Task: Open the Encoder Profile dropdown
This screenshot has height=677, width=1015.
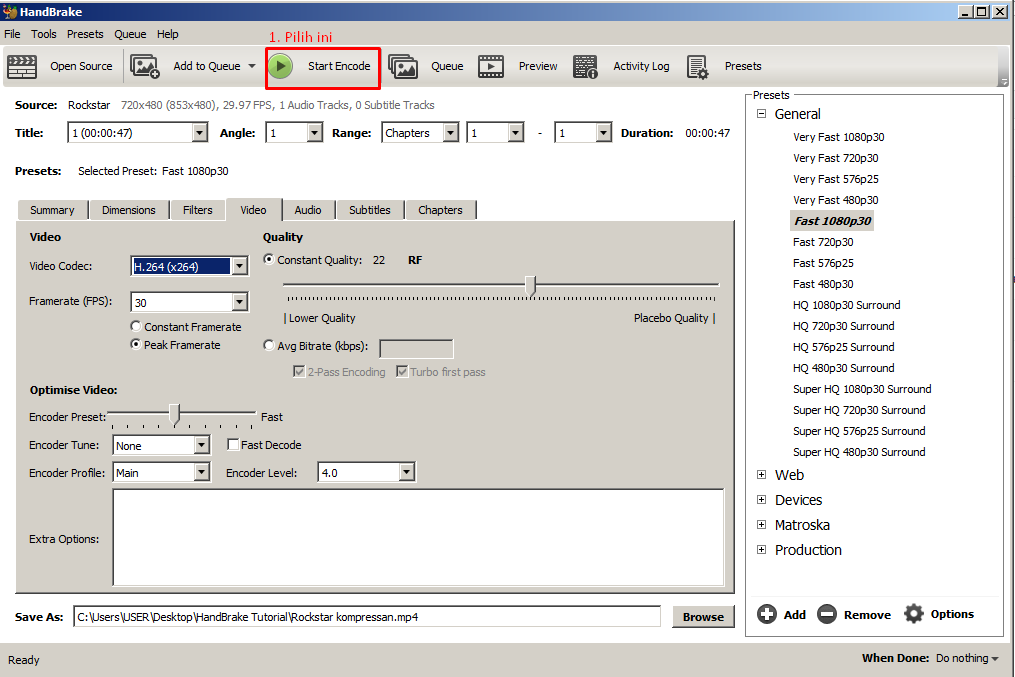Action: (x=202, y=472)
